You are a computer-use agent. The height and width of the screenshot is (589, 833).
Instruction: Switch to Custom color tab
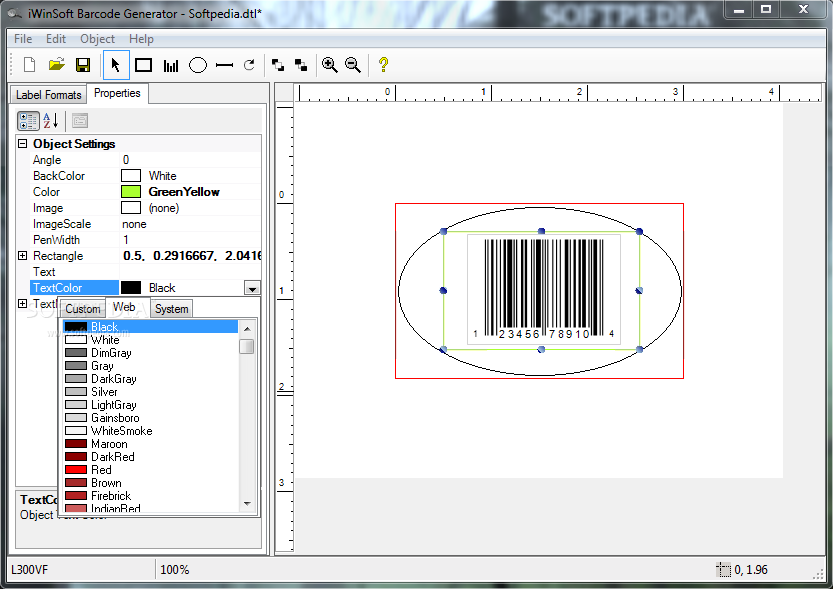pos(83,309)
